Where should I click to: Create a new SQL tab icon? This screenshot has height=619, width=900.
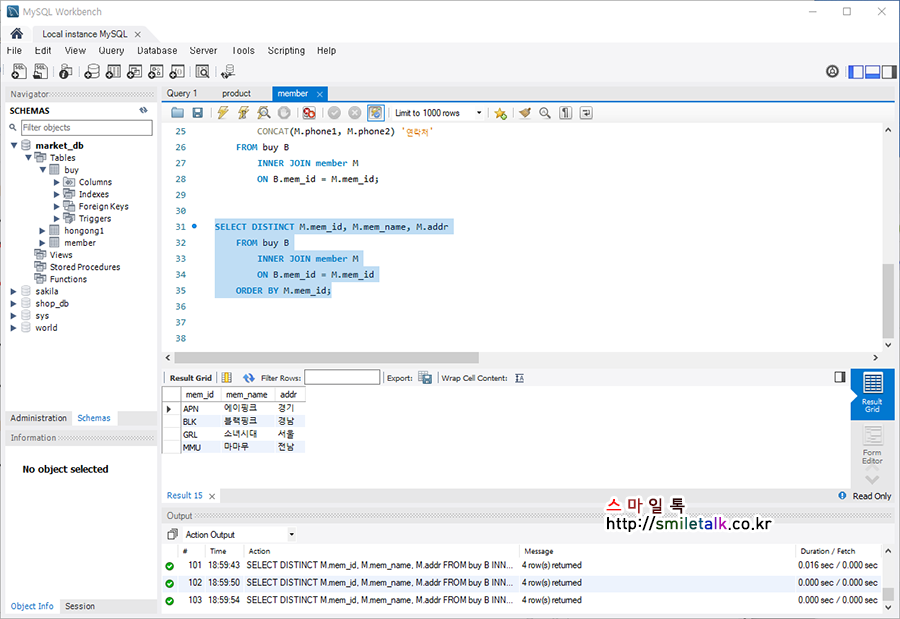click(x=19, y=71)
